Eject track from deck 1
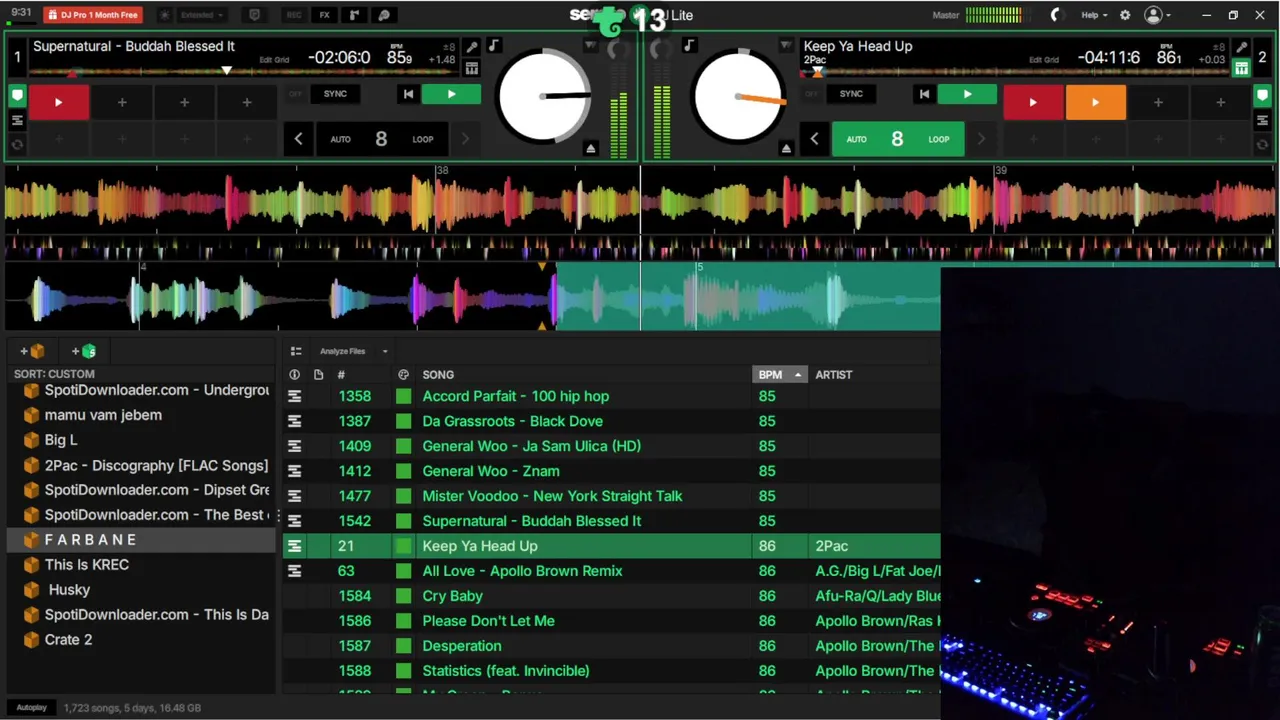The image size is (1280, 720). tap(590, 149)
